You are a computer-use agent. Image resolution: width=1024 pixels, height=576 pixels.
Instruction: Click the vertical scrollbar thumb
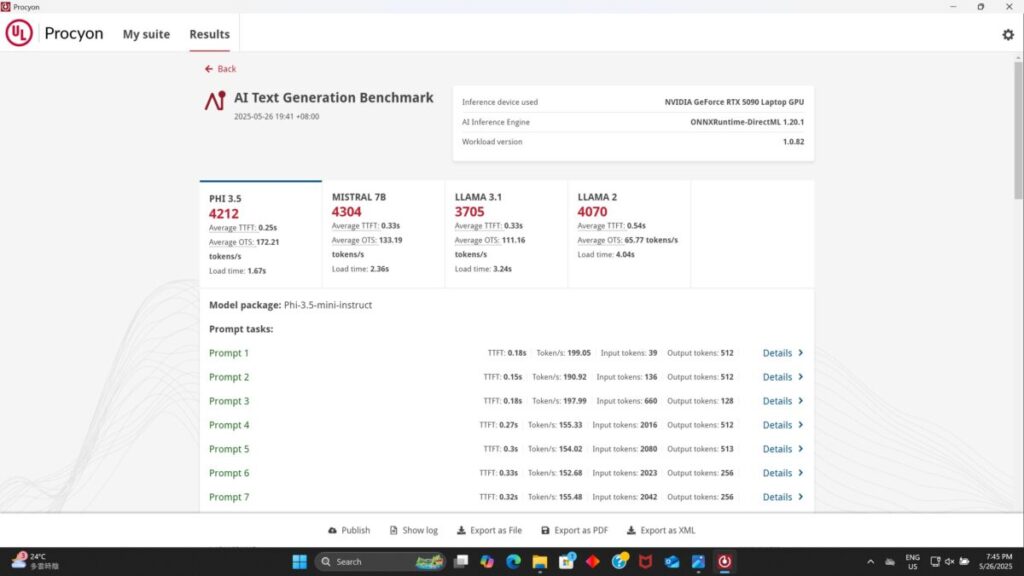[x=1018, y=131]
